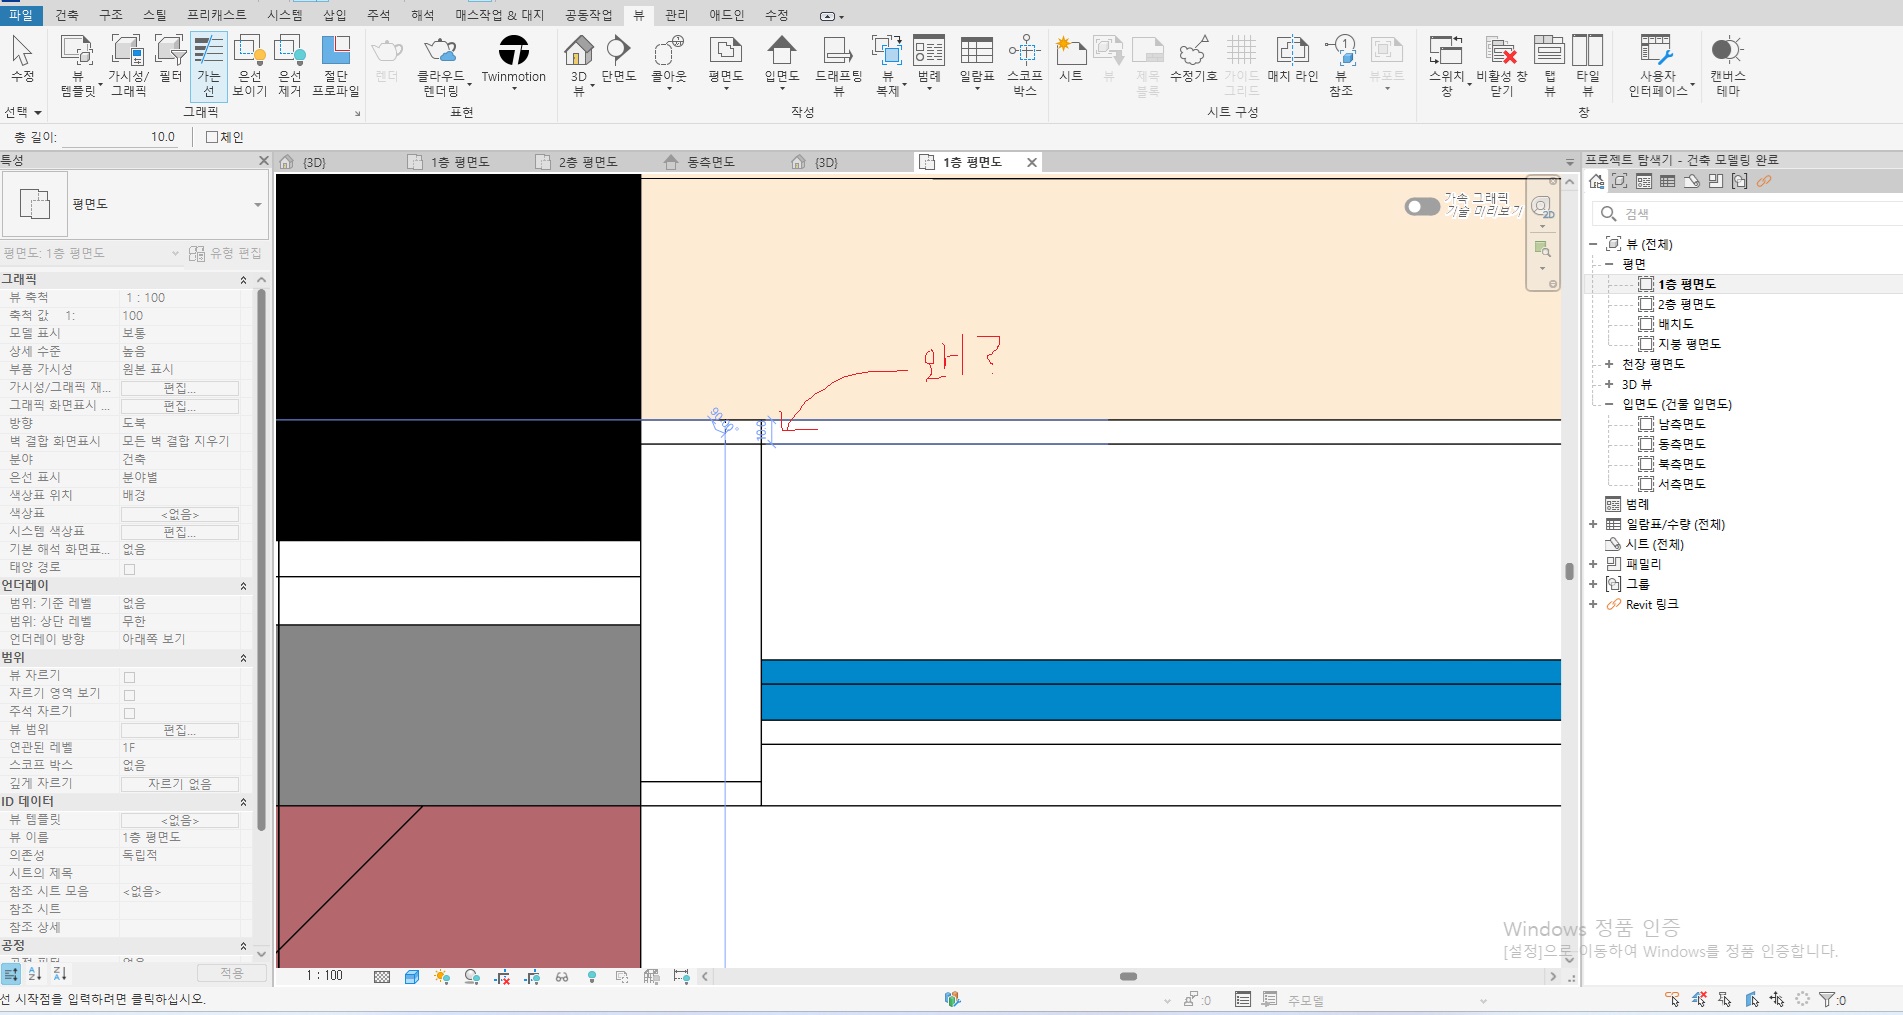Collapse 입면도 (건물 입면도) node
The height and width of the screenshot is (1015, 1903).
tap(1609, 404)
